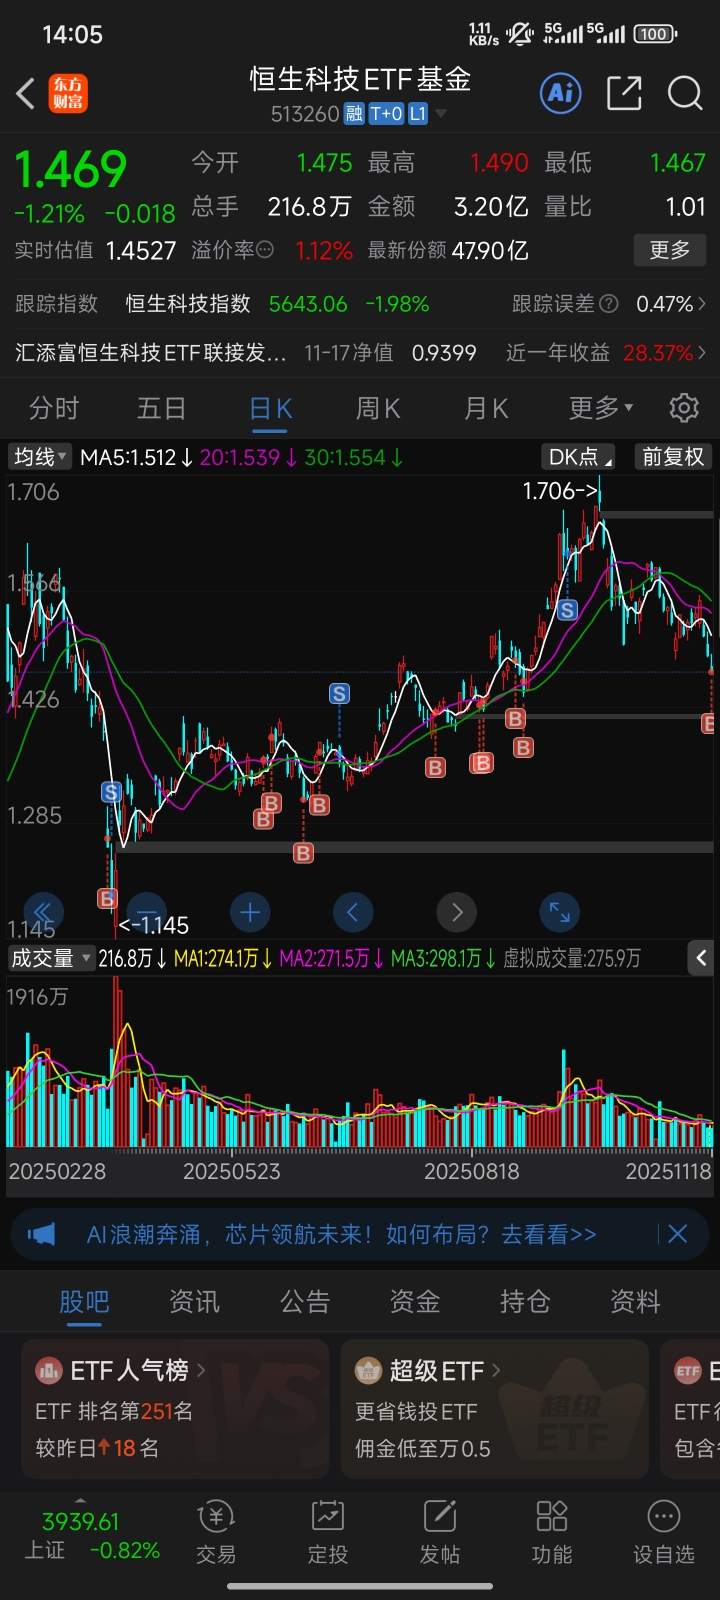Tap the 1.469 latest price
The width and height of the screenshot is (720, 1600).
[71, 169]
